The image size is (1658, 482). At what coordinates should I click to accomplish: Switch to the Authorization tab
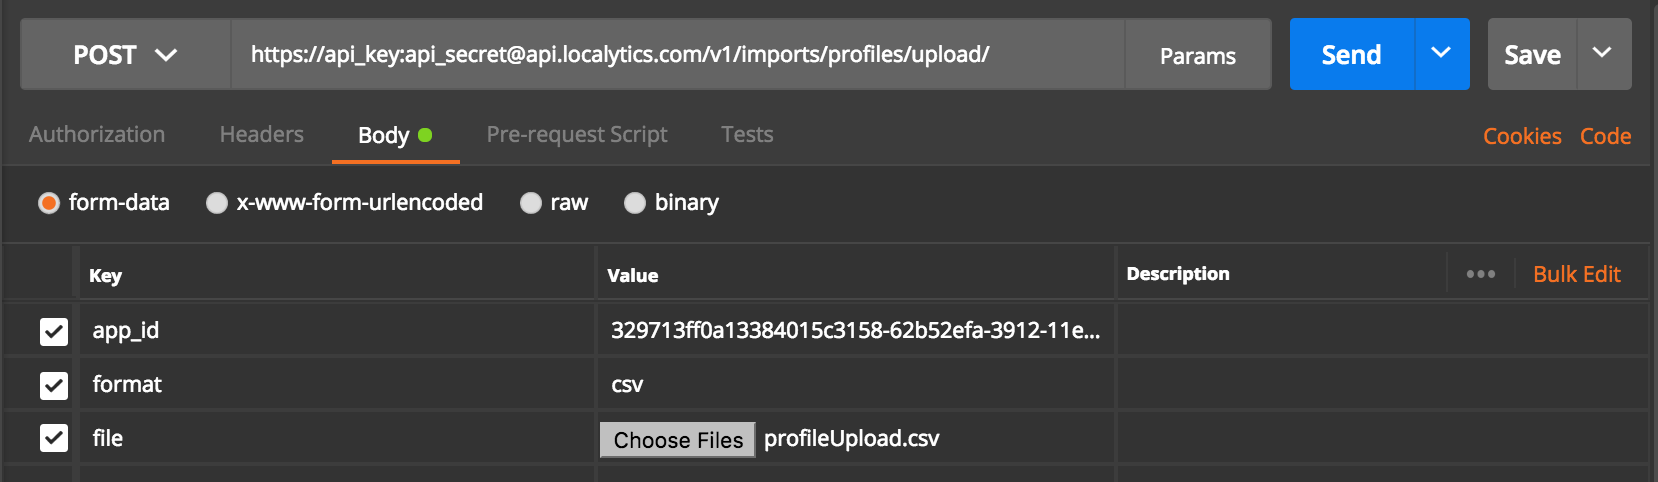coord(97,134)
